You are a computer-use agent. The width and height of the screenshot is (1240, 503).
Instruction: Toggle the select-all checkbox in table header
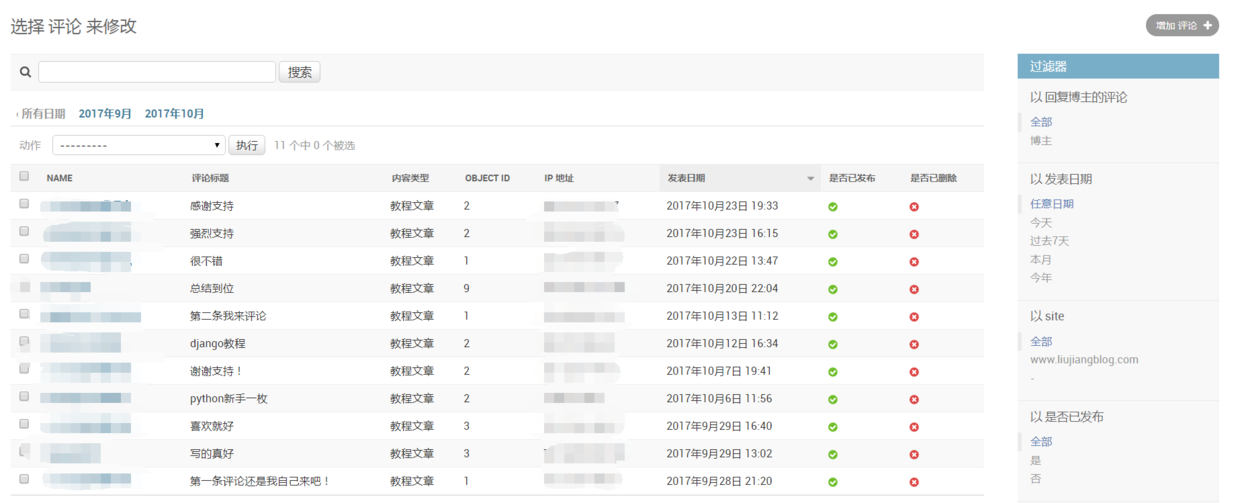(24, 176)
